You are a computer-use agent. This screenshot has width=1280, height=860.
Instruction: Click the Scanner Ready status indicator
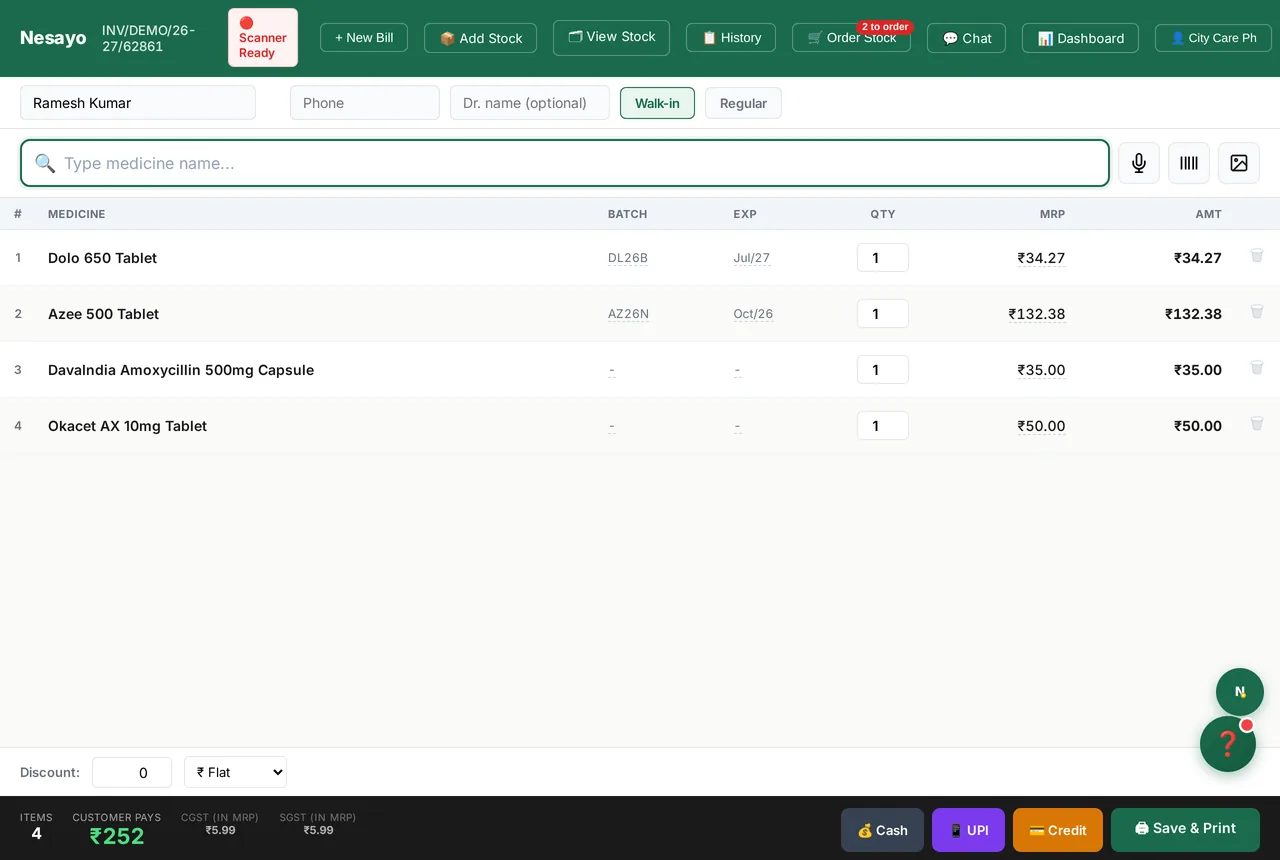(263, 38)
